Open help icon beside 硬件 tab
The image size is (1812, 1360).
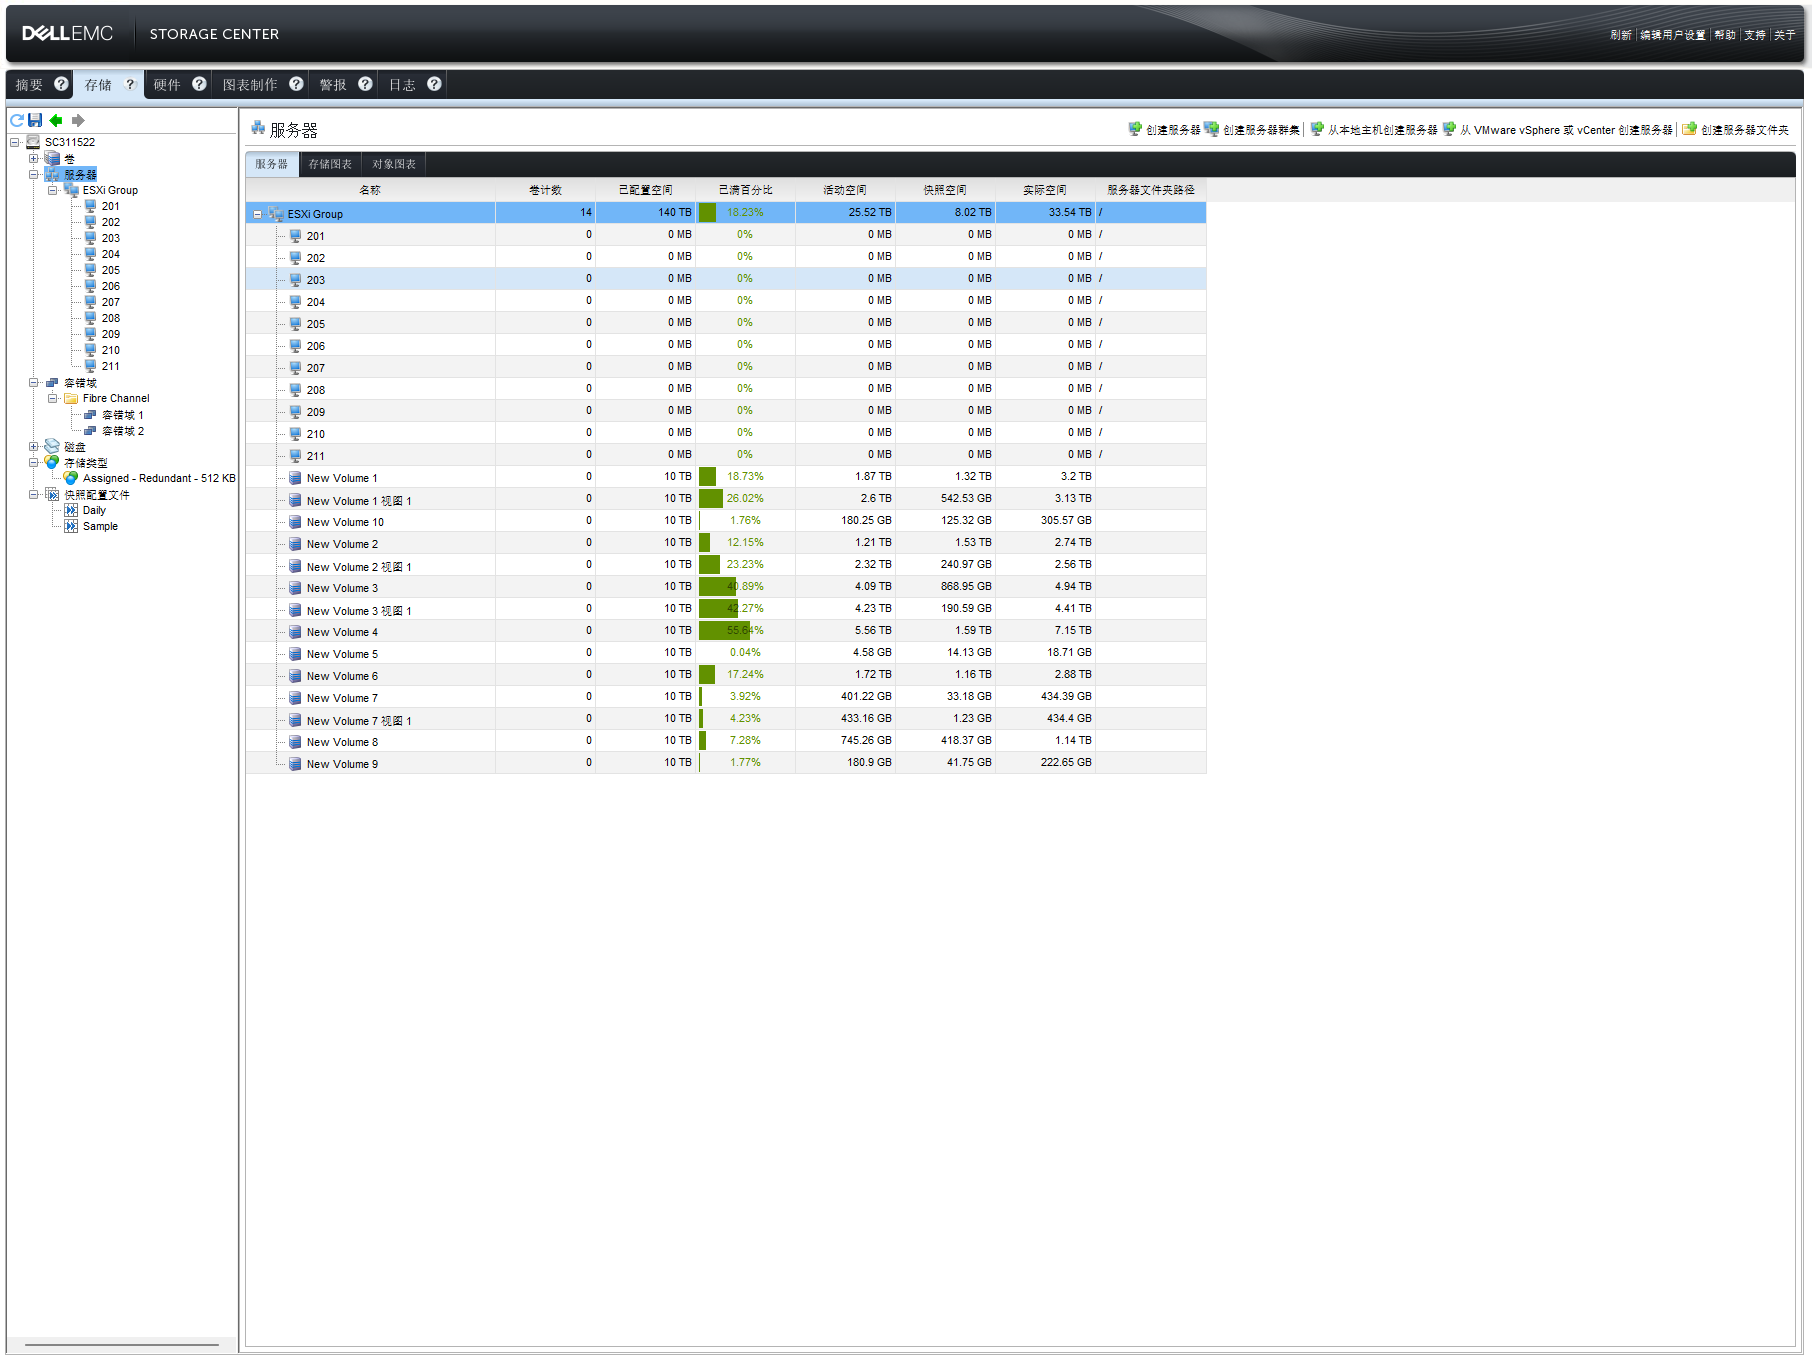point(199,84)
